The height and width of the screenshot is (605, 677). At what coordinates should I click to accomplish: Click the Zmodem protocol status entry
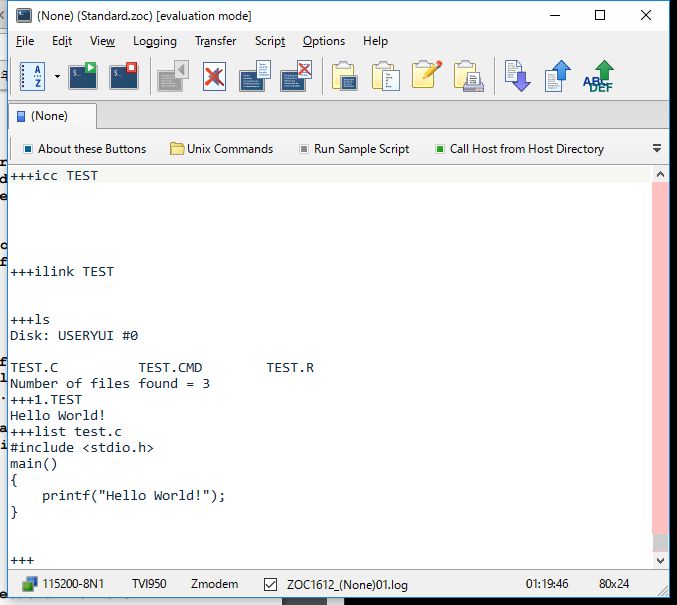coord(214,584)
